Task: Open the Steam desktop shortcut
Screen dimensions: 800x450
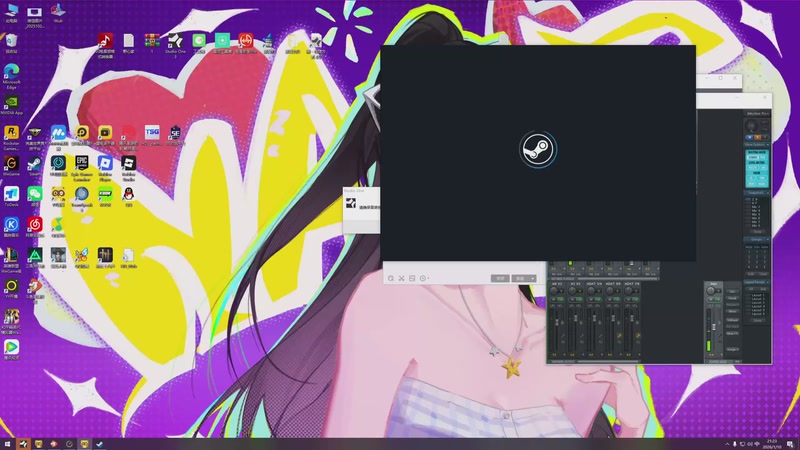Action: click(35, 164)
